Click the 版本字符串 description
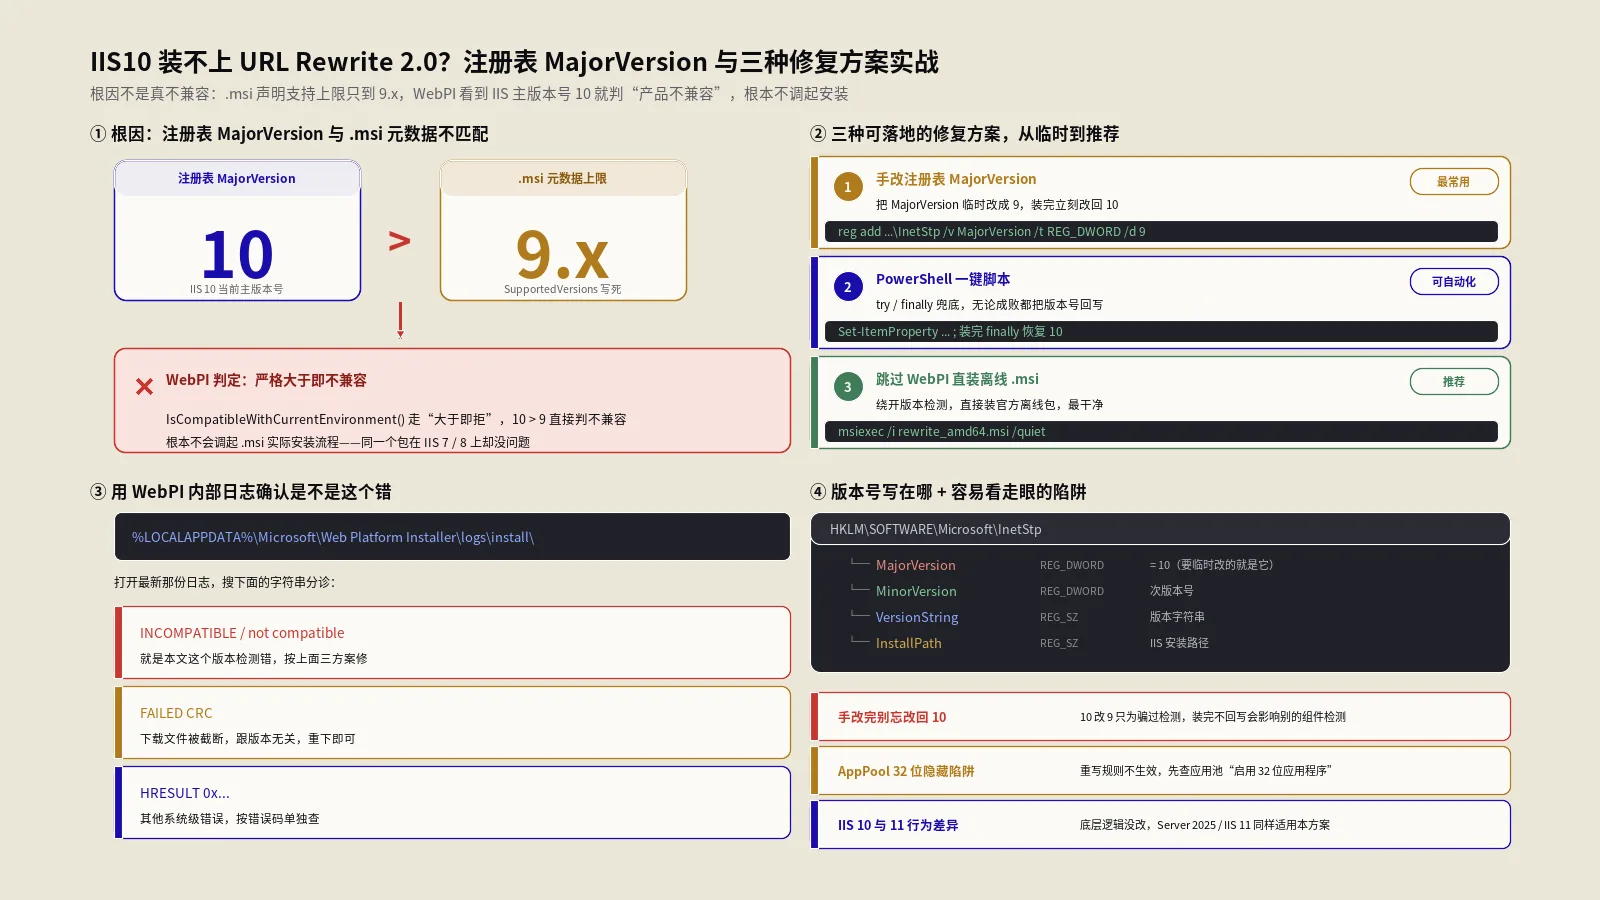The image size is (1600, 900). point(1177,617)
